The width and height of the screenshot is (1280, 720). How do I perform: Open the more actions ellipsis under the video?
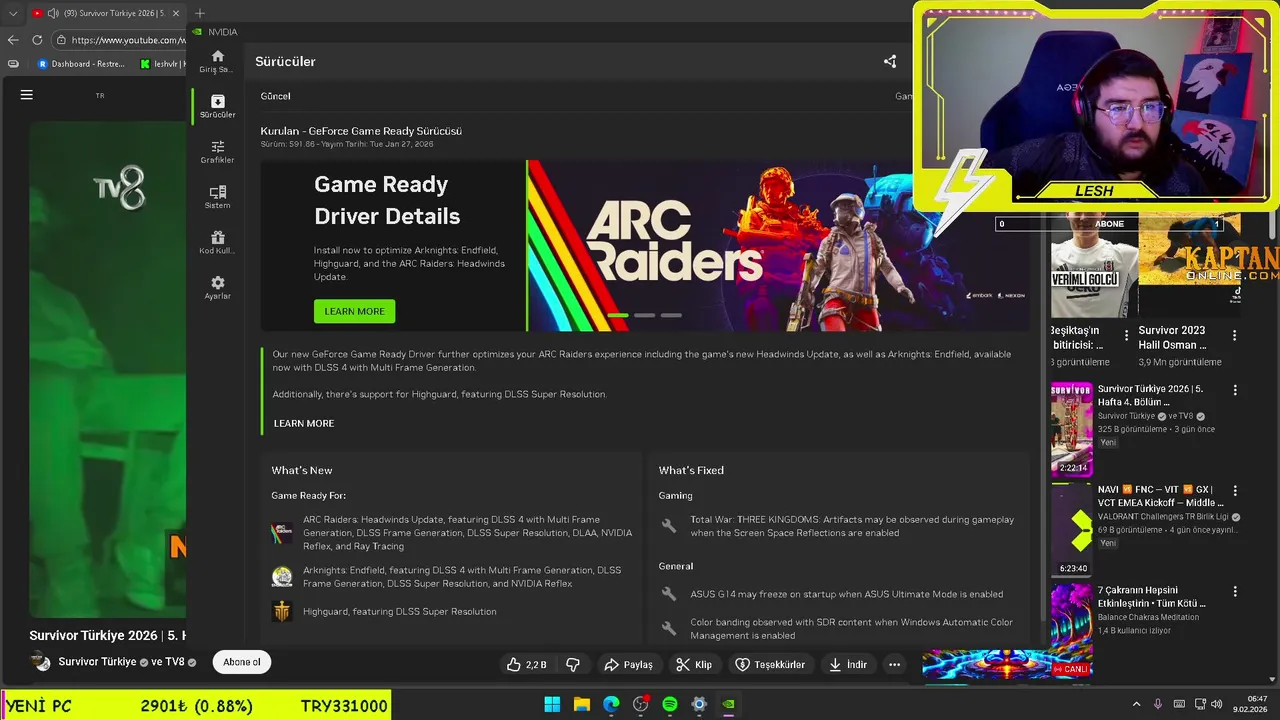pos(894,664)
